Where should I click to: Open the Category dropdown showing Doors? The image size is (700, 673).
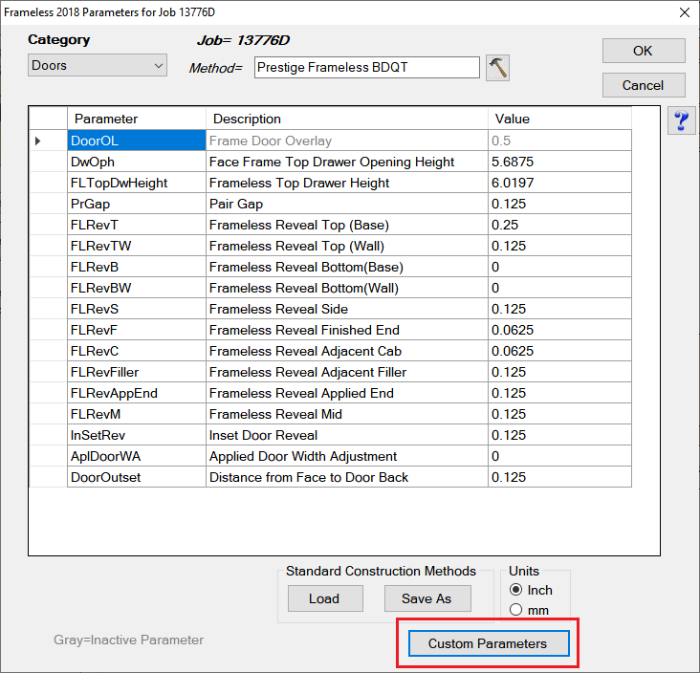pyautogui.click(x=97, y=65)
